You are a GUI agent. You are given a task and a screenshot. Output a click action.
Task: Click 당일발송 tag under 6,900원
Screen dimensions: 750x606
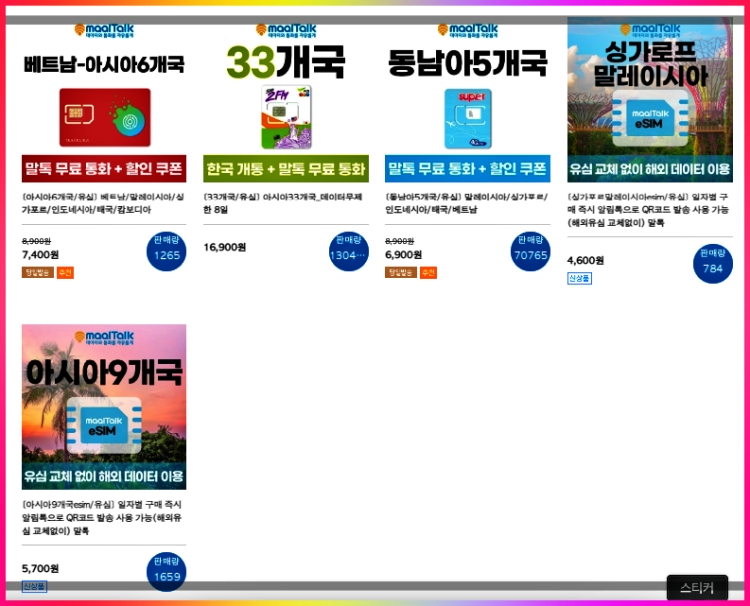coord(401,273)
